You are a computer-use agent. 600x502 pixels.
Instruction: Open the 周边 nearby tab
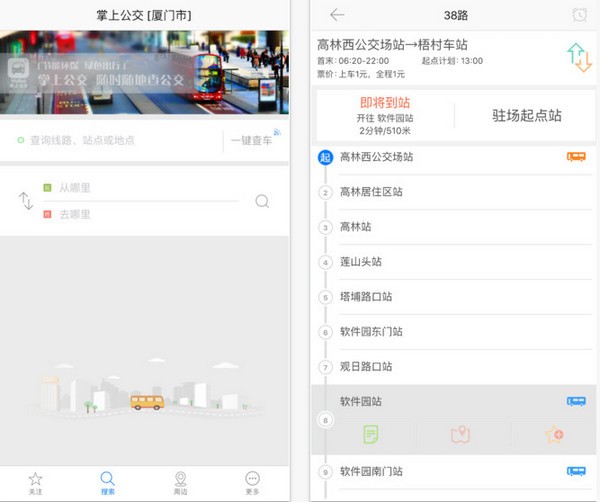pos(180,483)
